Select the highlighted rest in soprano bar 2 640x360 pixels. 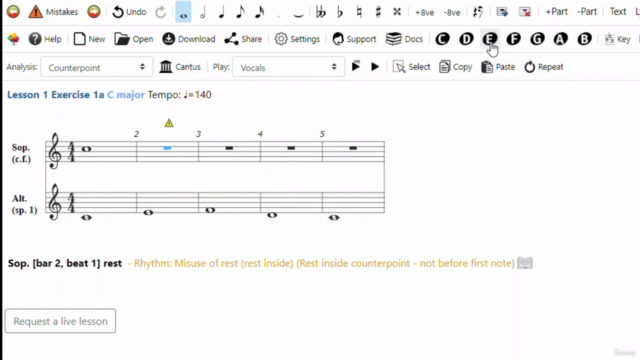(x=167, y=148)
